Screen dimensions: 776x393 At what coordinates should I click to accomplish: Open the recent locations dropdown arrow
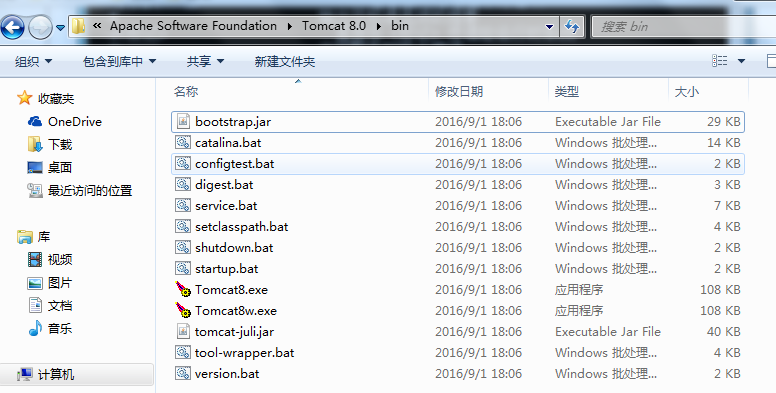[60, 28]
